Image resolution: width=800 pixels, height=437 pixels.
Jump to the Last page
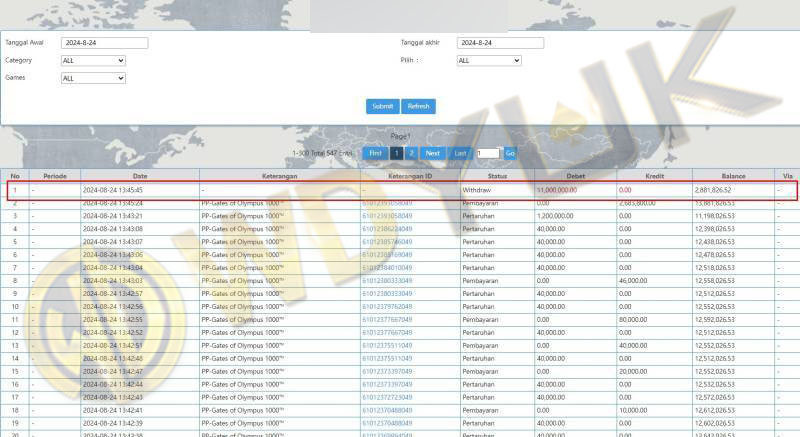(x=460, y=153)
